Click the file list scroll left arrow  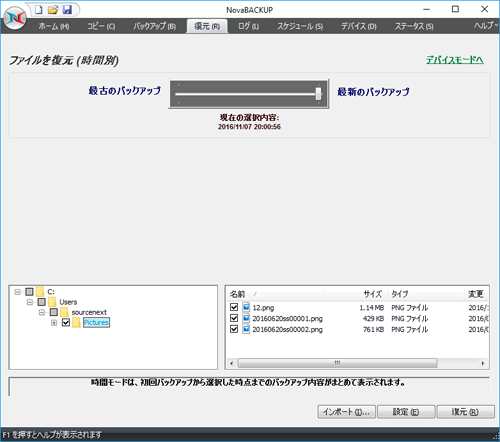coord(232,363)
